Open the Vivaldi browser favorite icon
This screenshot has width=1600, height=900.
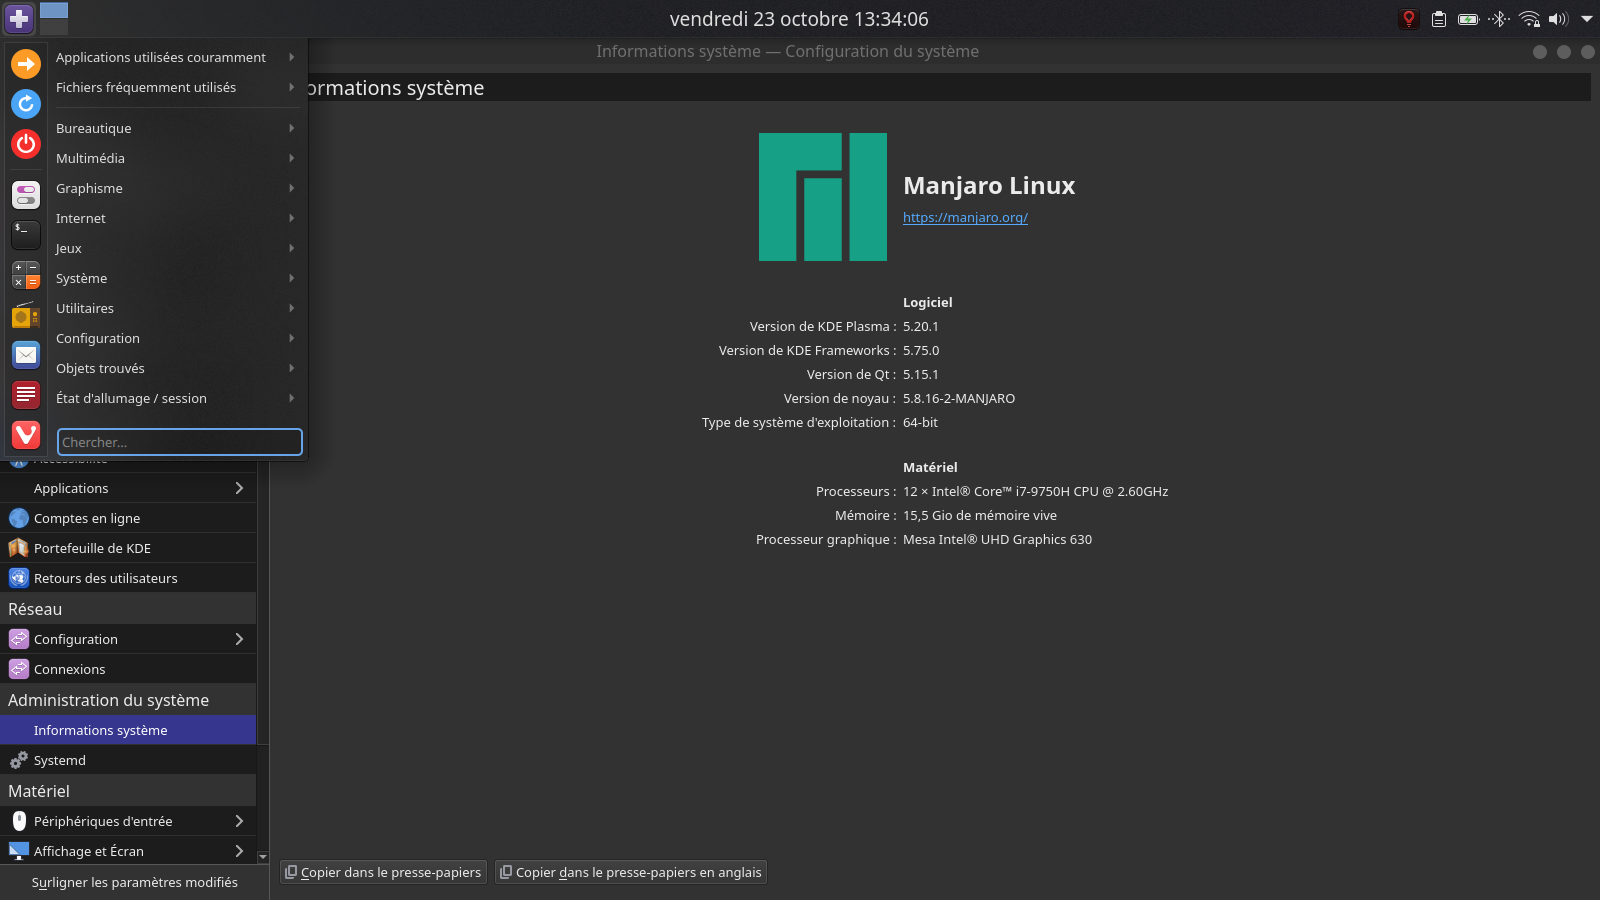(x=26, y=435)
